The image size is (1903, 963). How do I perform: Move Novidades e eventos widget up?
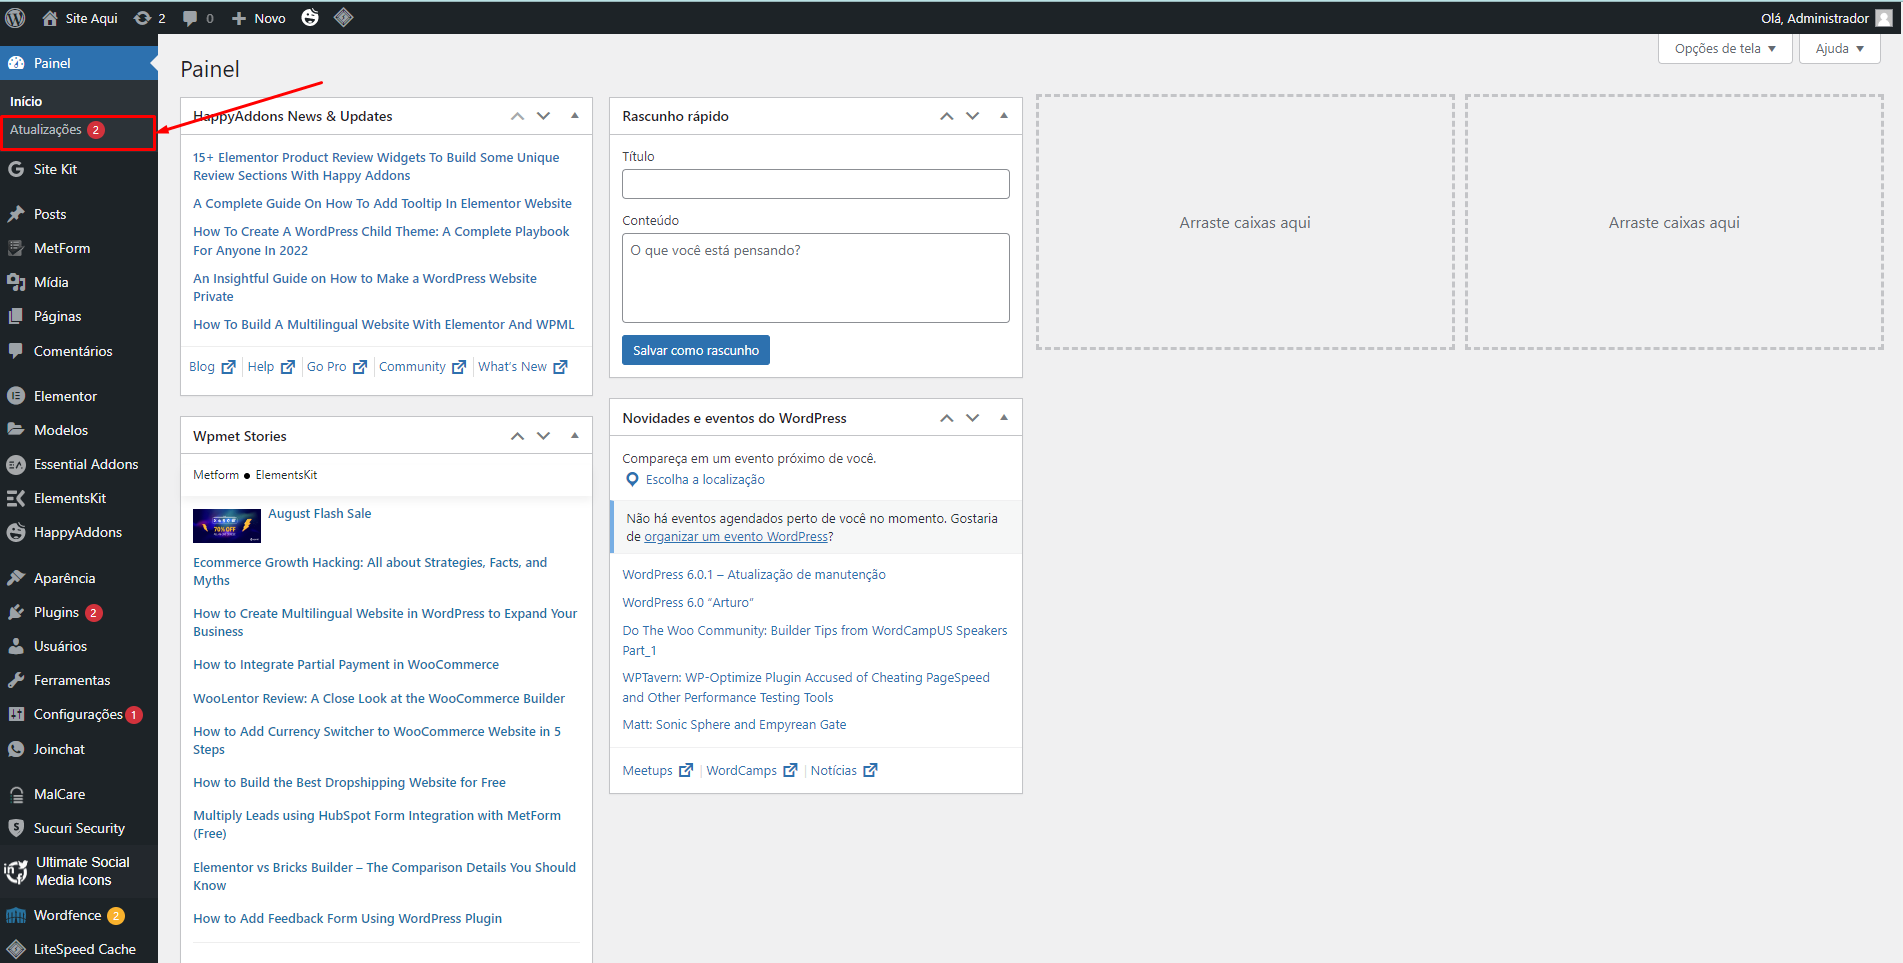pos(946,418)
